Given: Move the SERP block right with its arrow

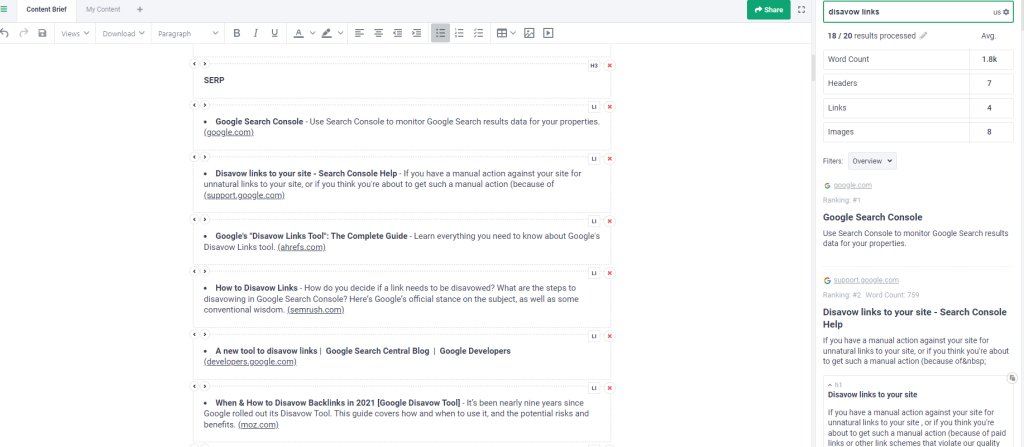Looking at the screenshot, I should coord(204,64).
